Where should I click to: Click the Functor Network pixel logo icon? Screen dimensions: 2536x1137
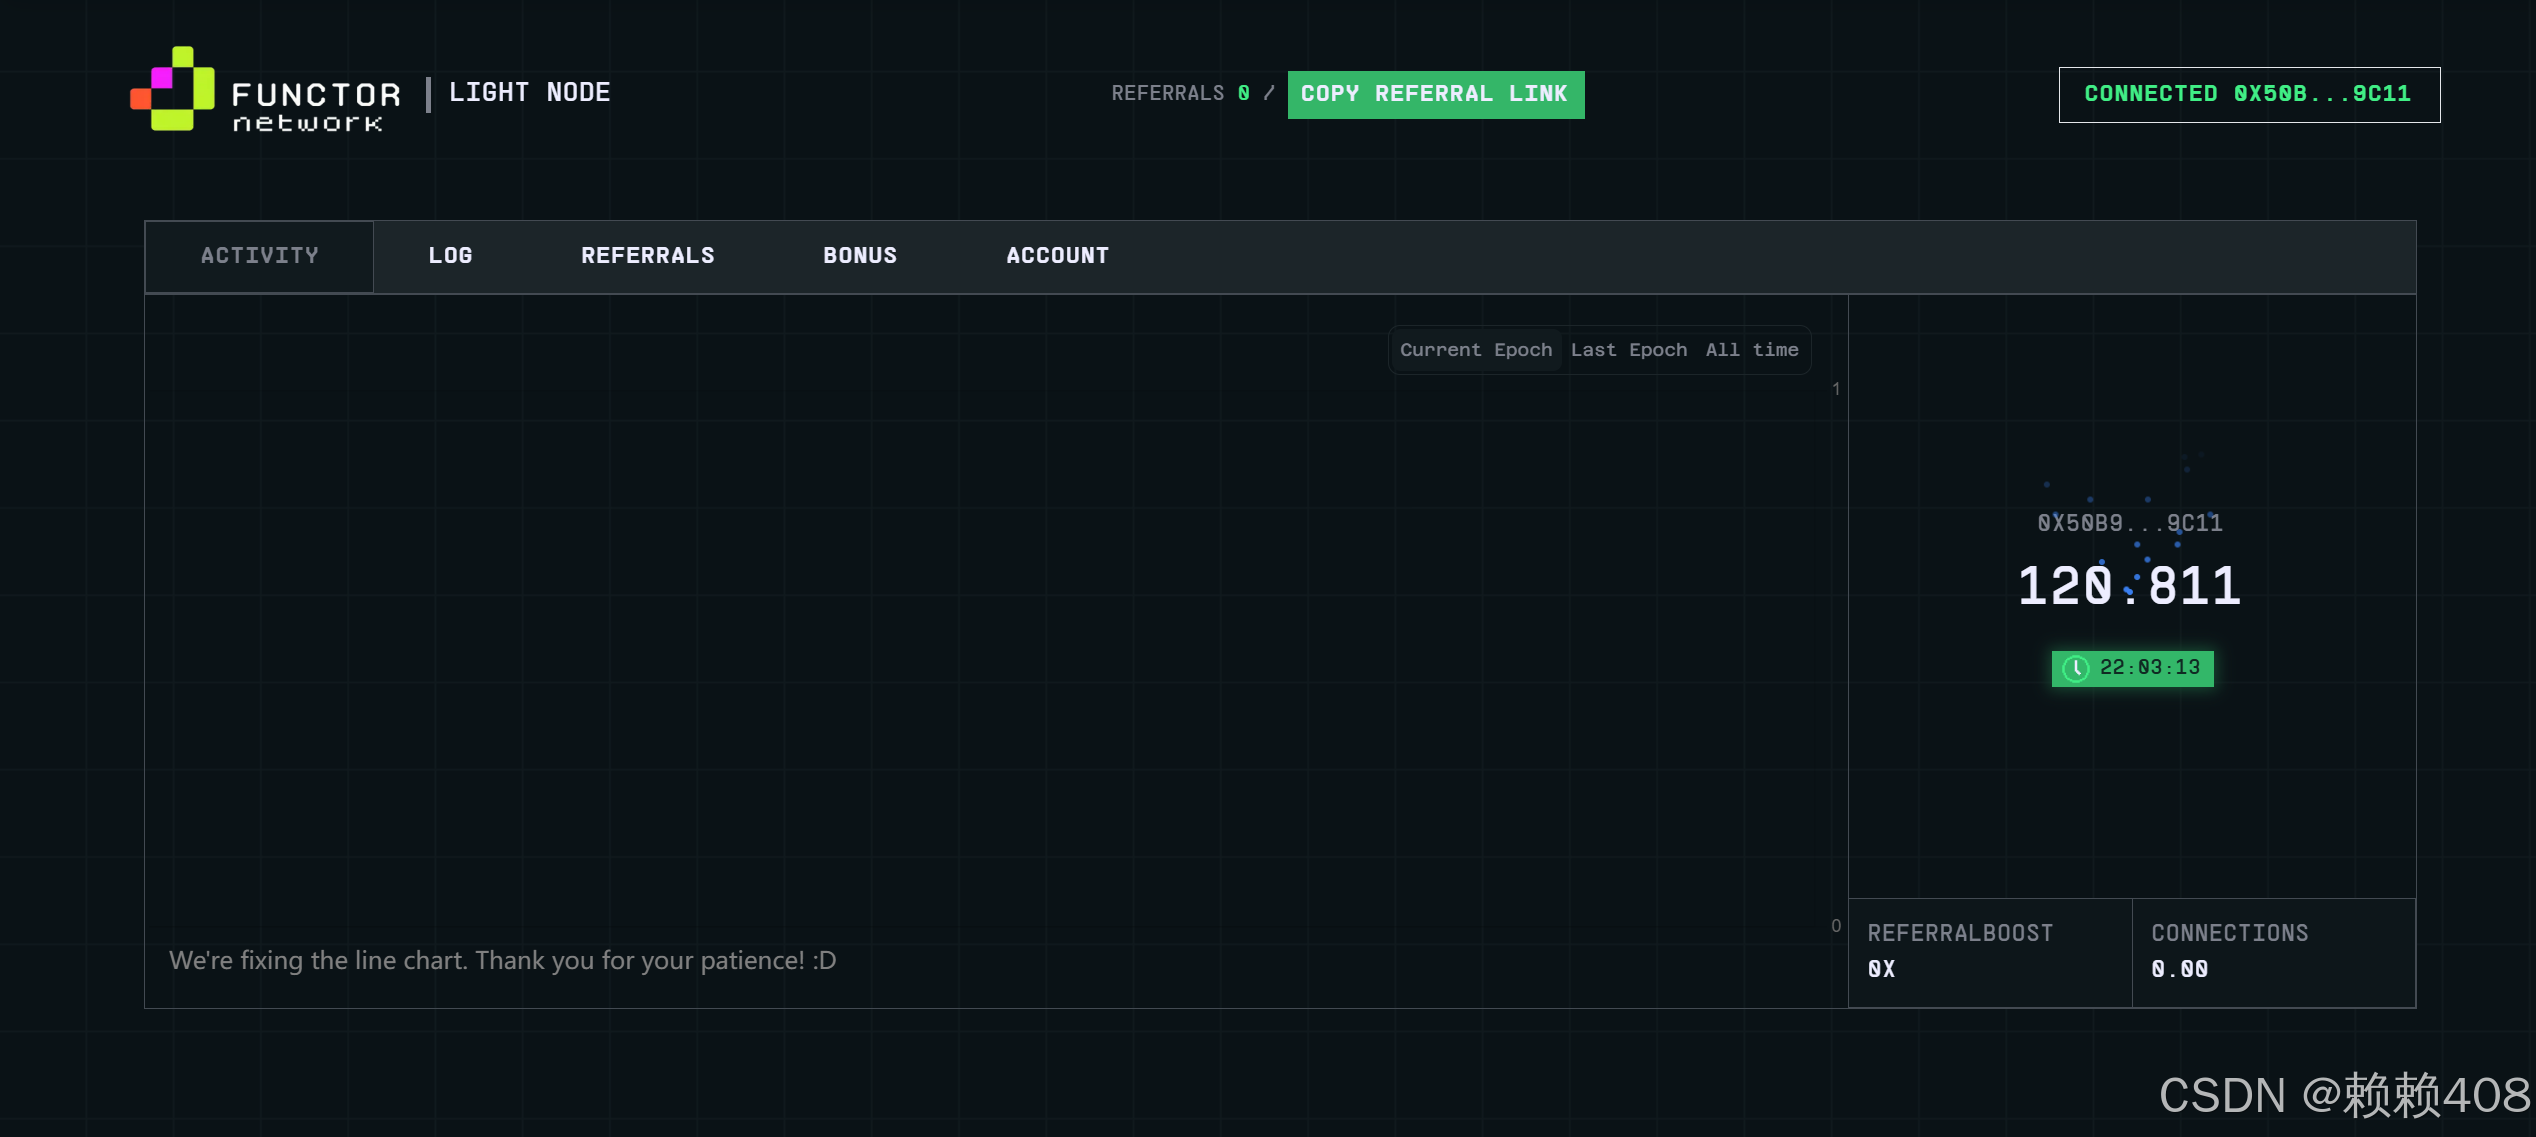(x=173, y=89)
